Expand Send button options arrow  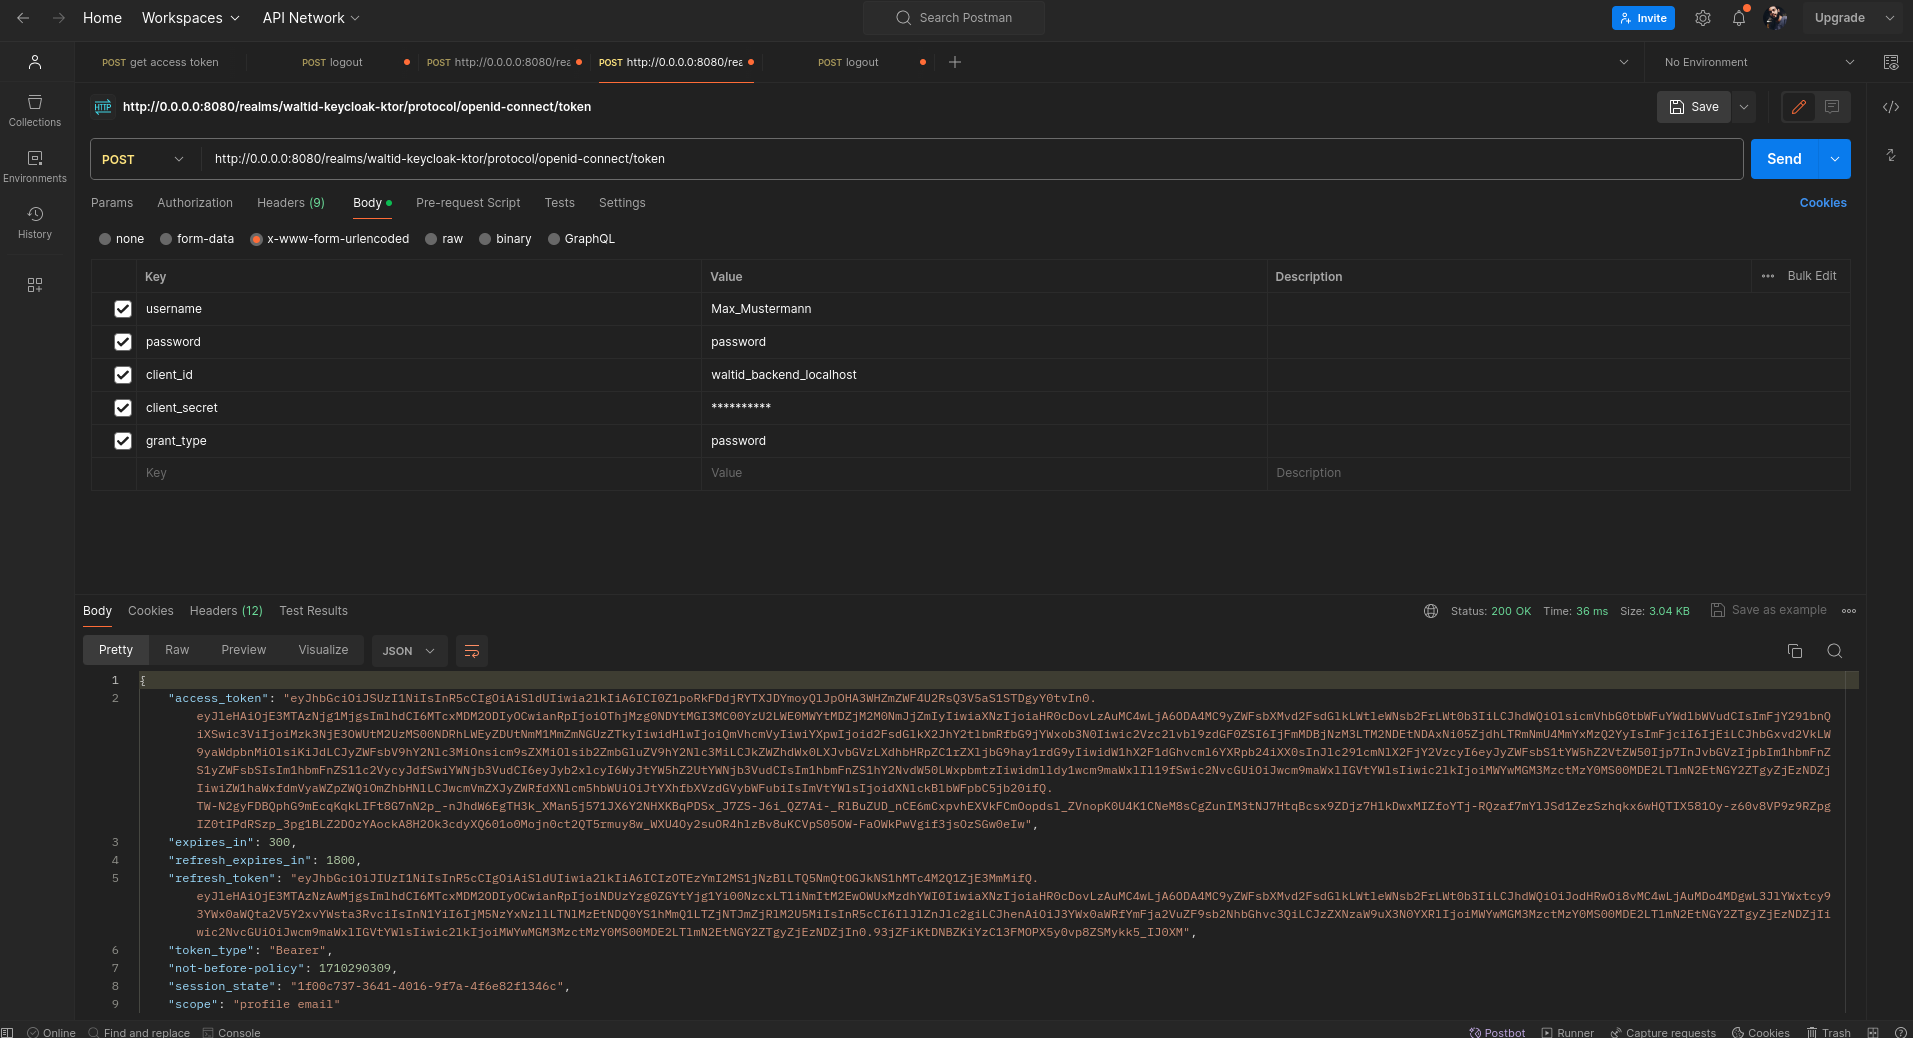click(x=1835, y=159)
